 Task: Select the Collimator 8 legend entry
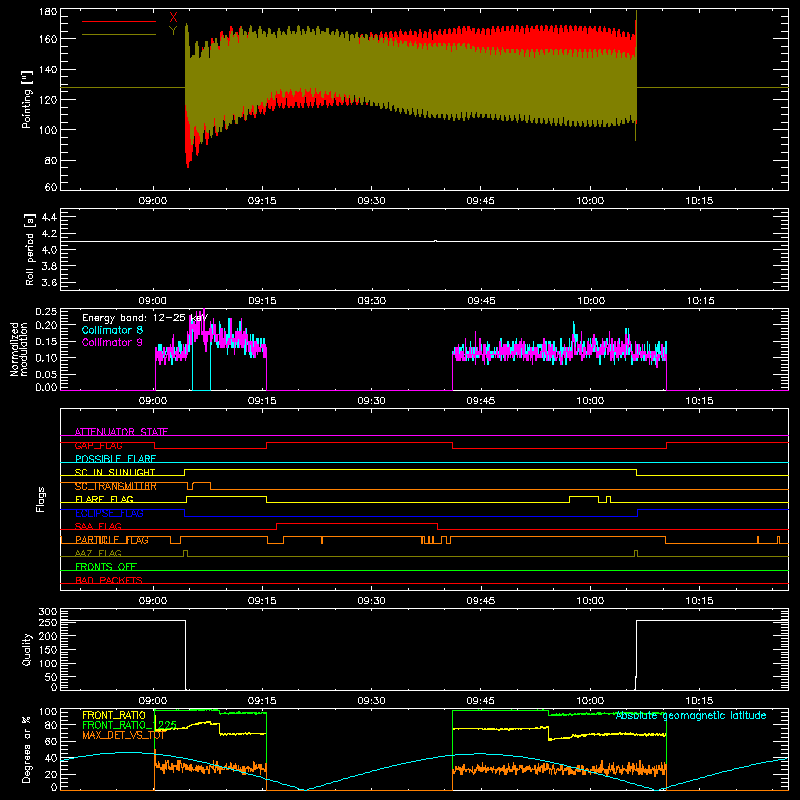coord(112,330)
